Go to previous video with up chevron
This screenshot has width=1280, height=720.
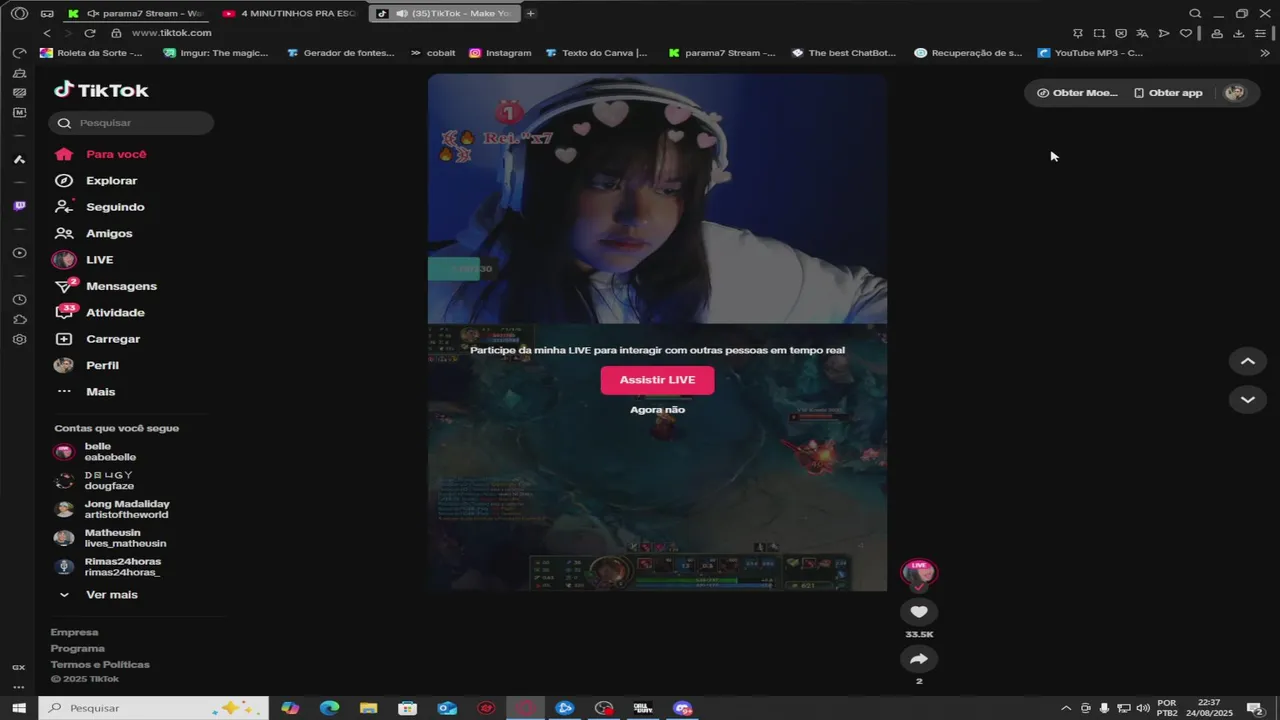tap(1247, 361)
